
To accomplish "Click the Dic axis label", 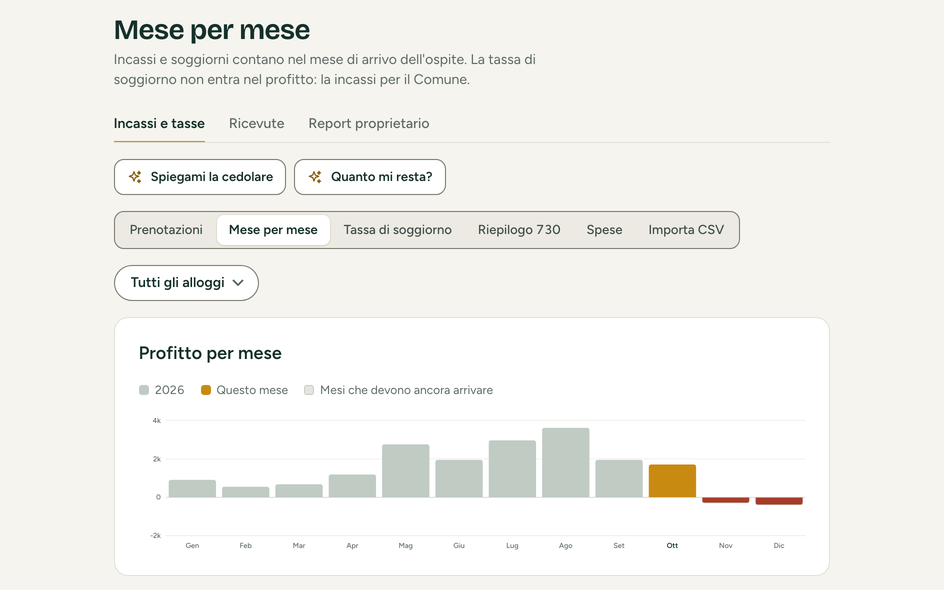I will click(x=779, y=545).
